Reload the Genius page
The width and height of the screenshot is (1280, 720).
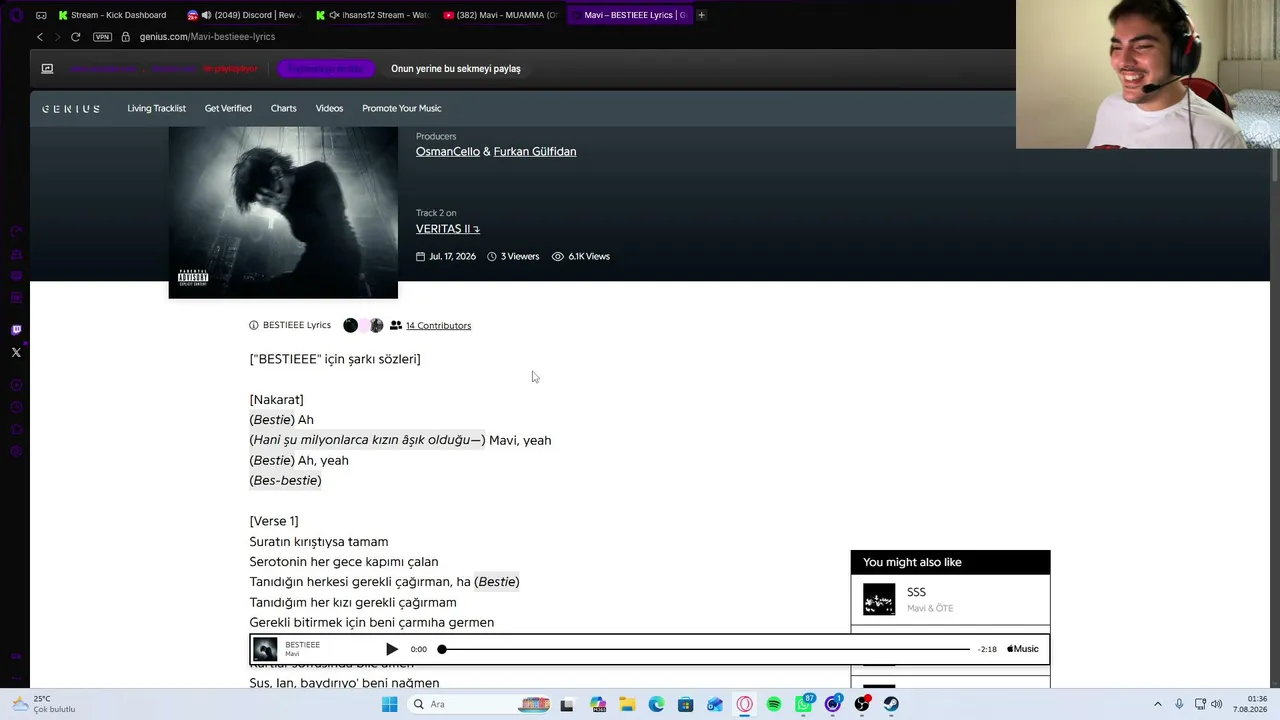tap(75, 37)
